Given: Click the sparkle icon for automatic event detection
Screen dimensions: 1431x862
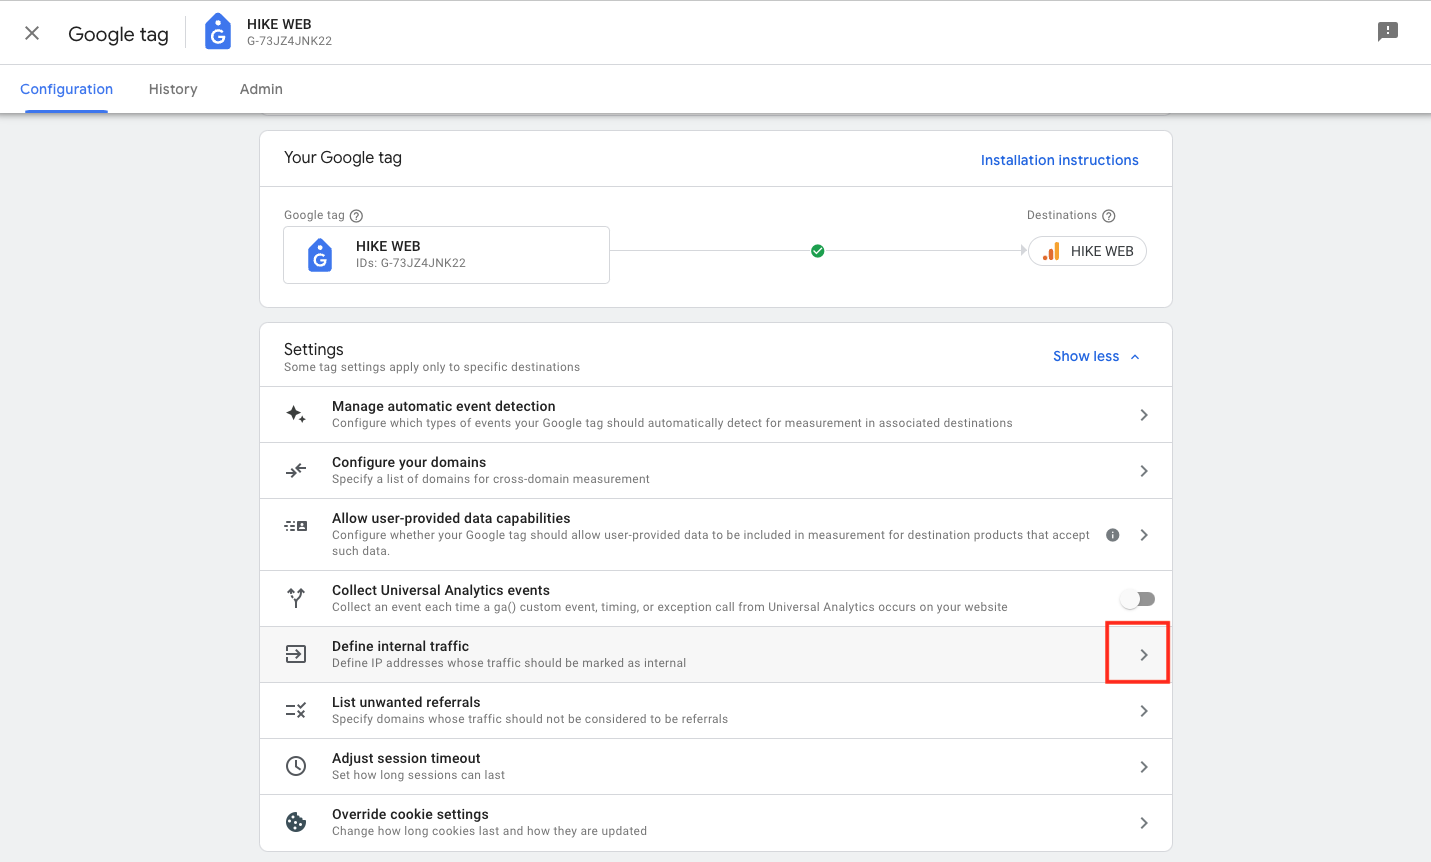Looking at the screenshot, I should point(296,414).
